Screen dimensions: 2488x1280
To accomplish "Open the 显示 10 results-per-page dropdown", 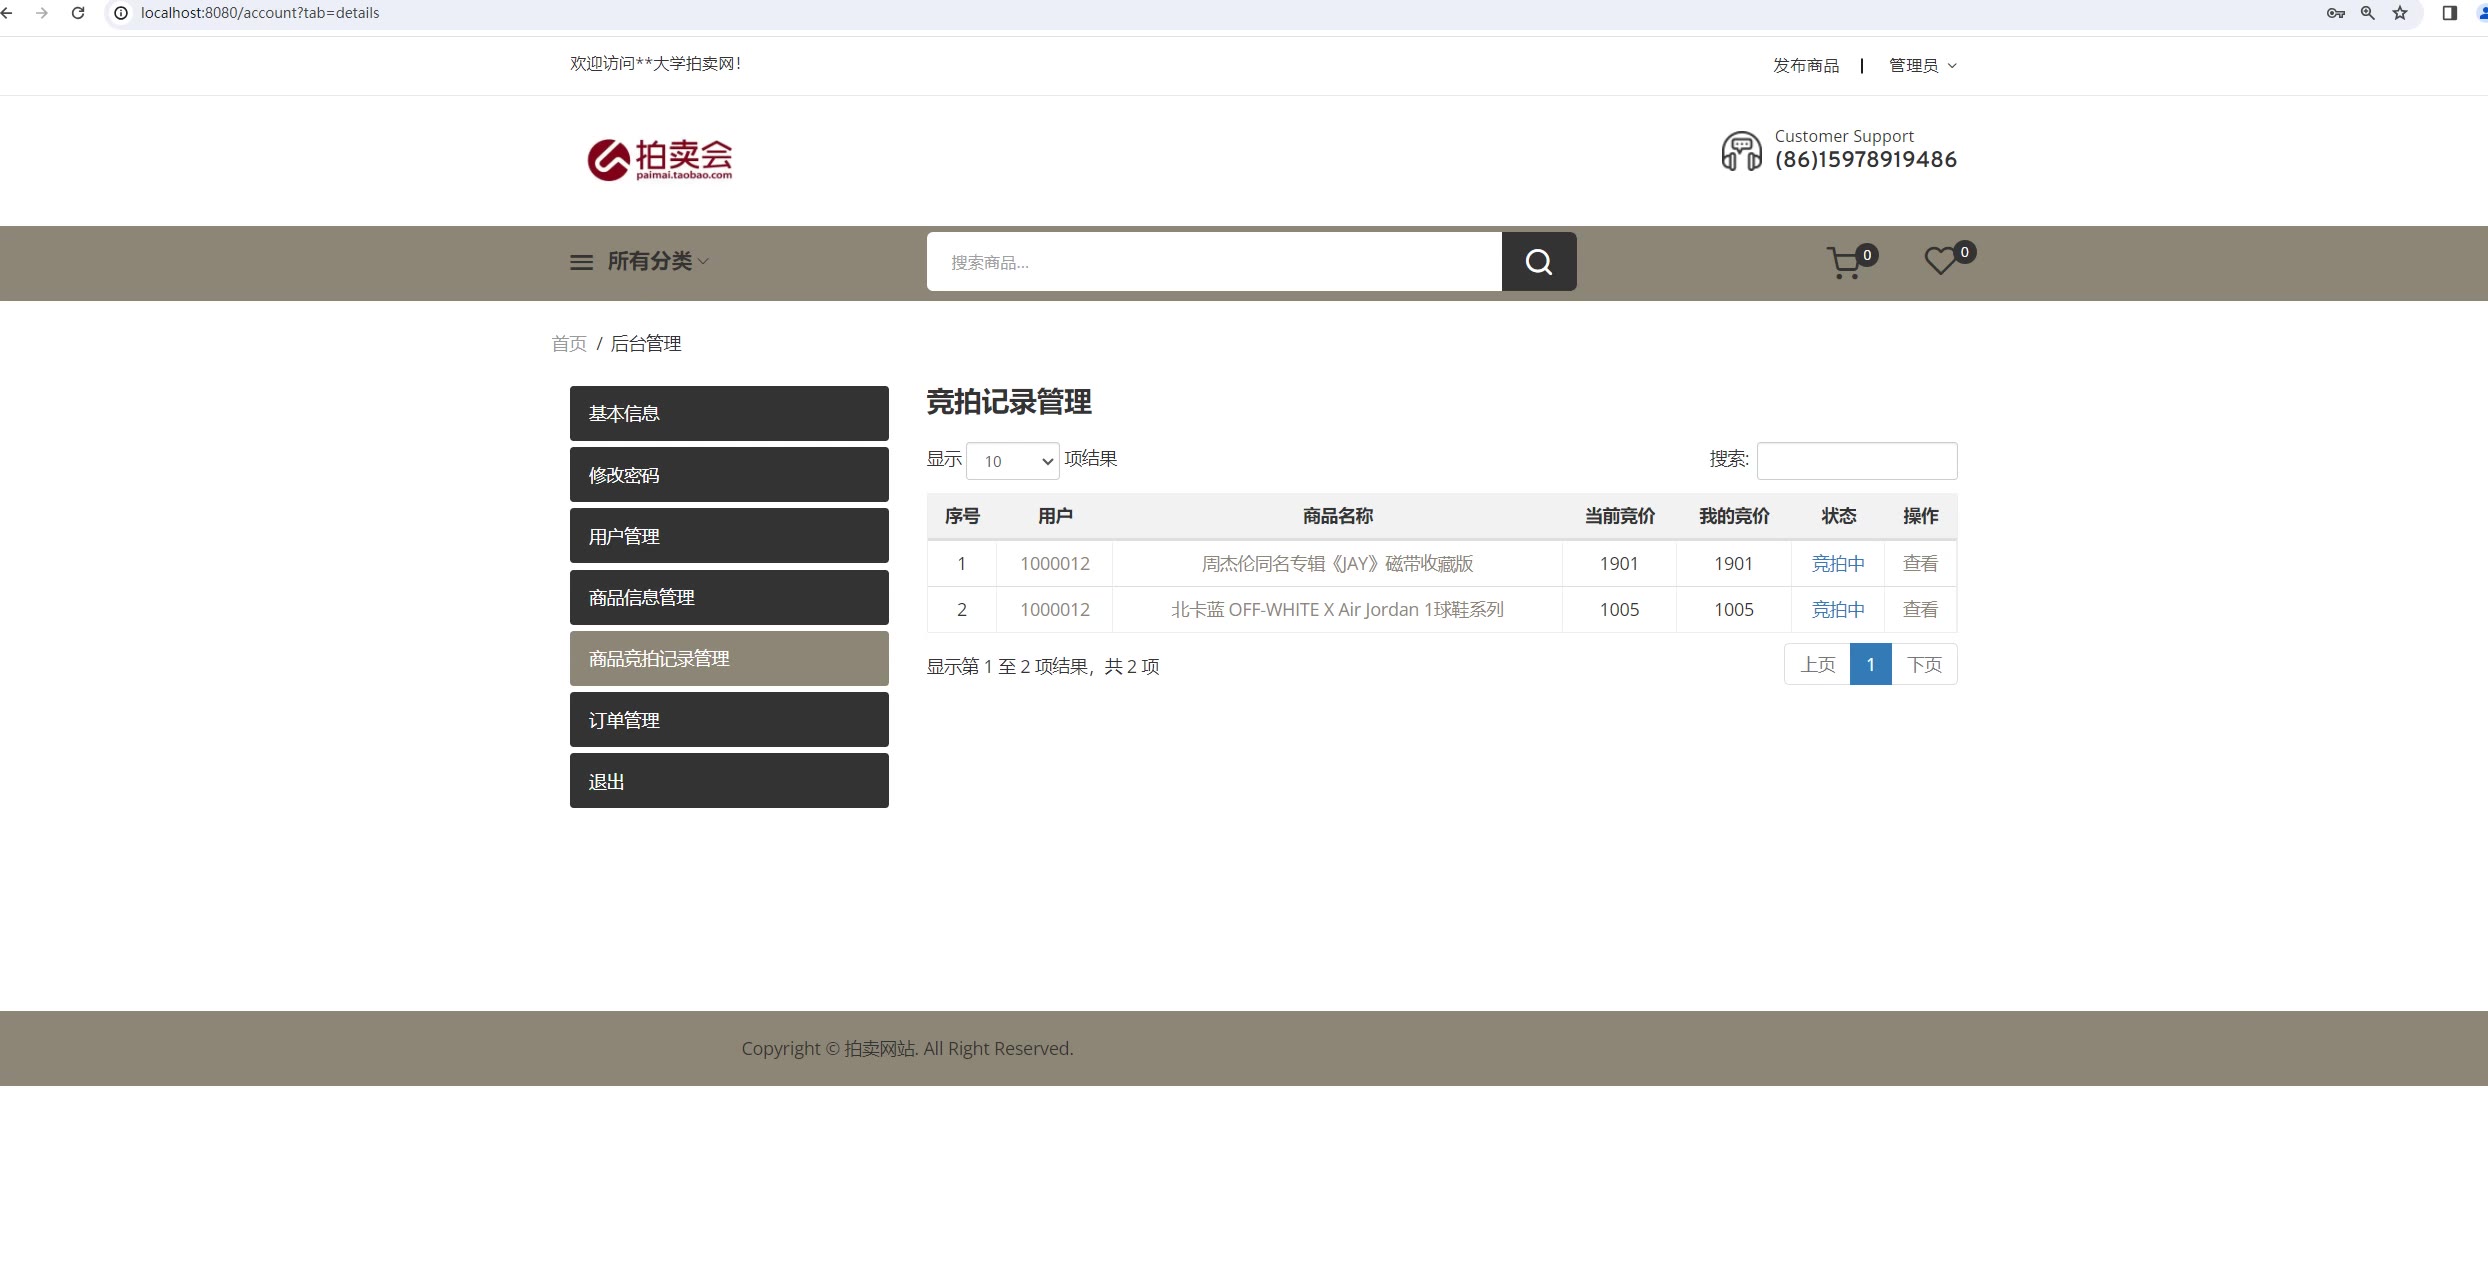I will [x=1012, y=461].
